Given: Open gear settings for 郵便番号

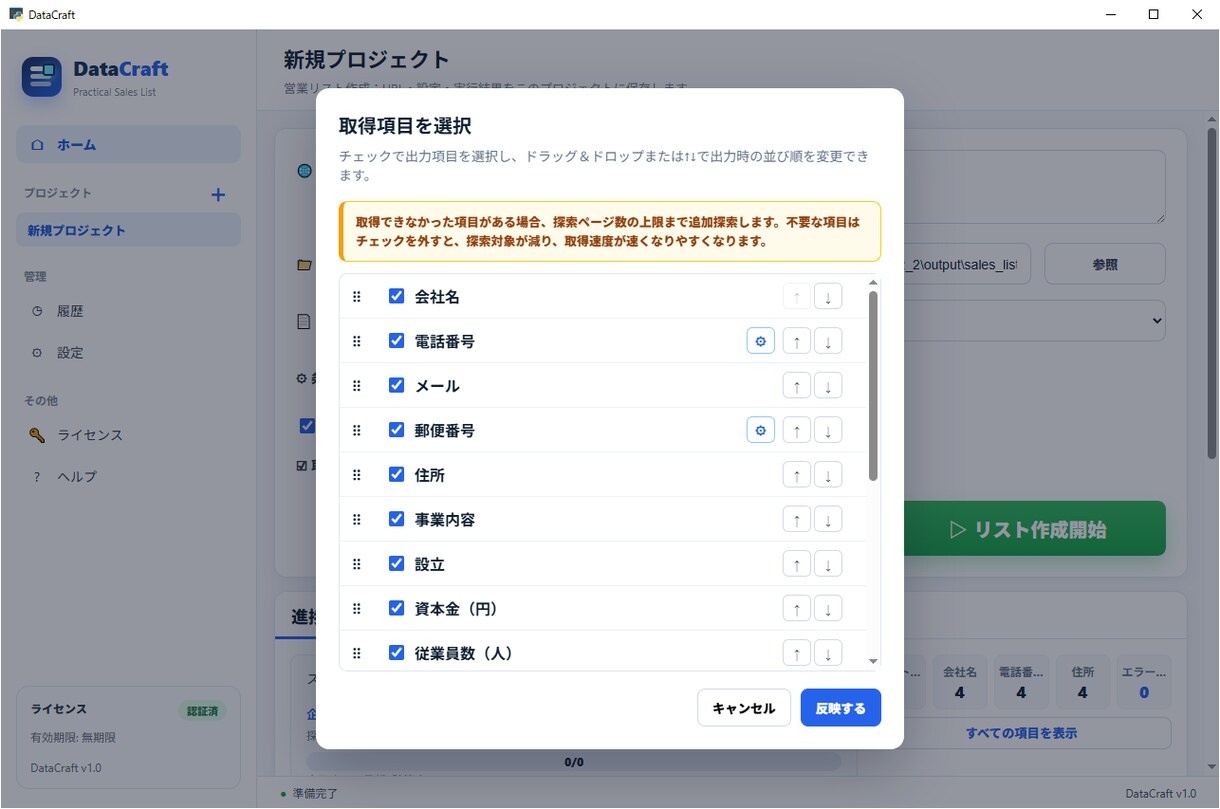Looking at the screenshot, I should [761, 430].
